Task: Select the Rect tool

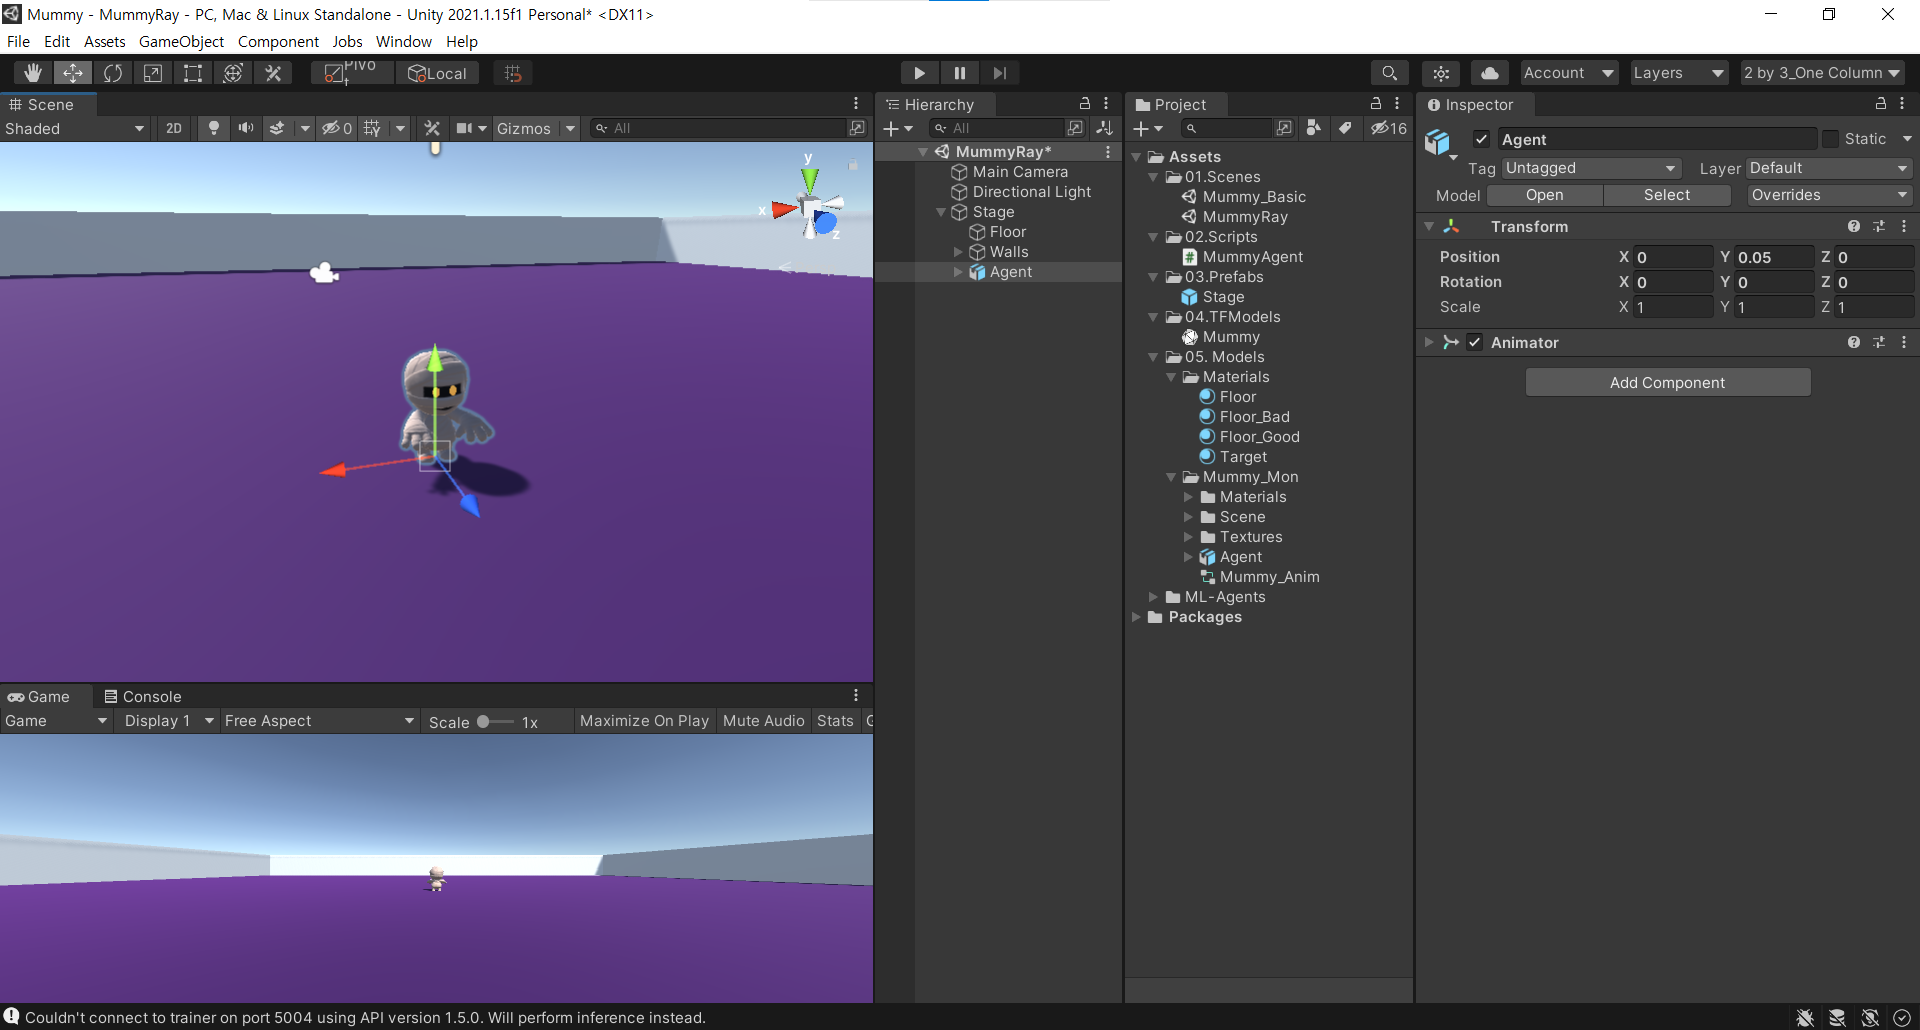Action: coord(193,73)
